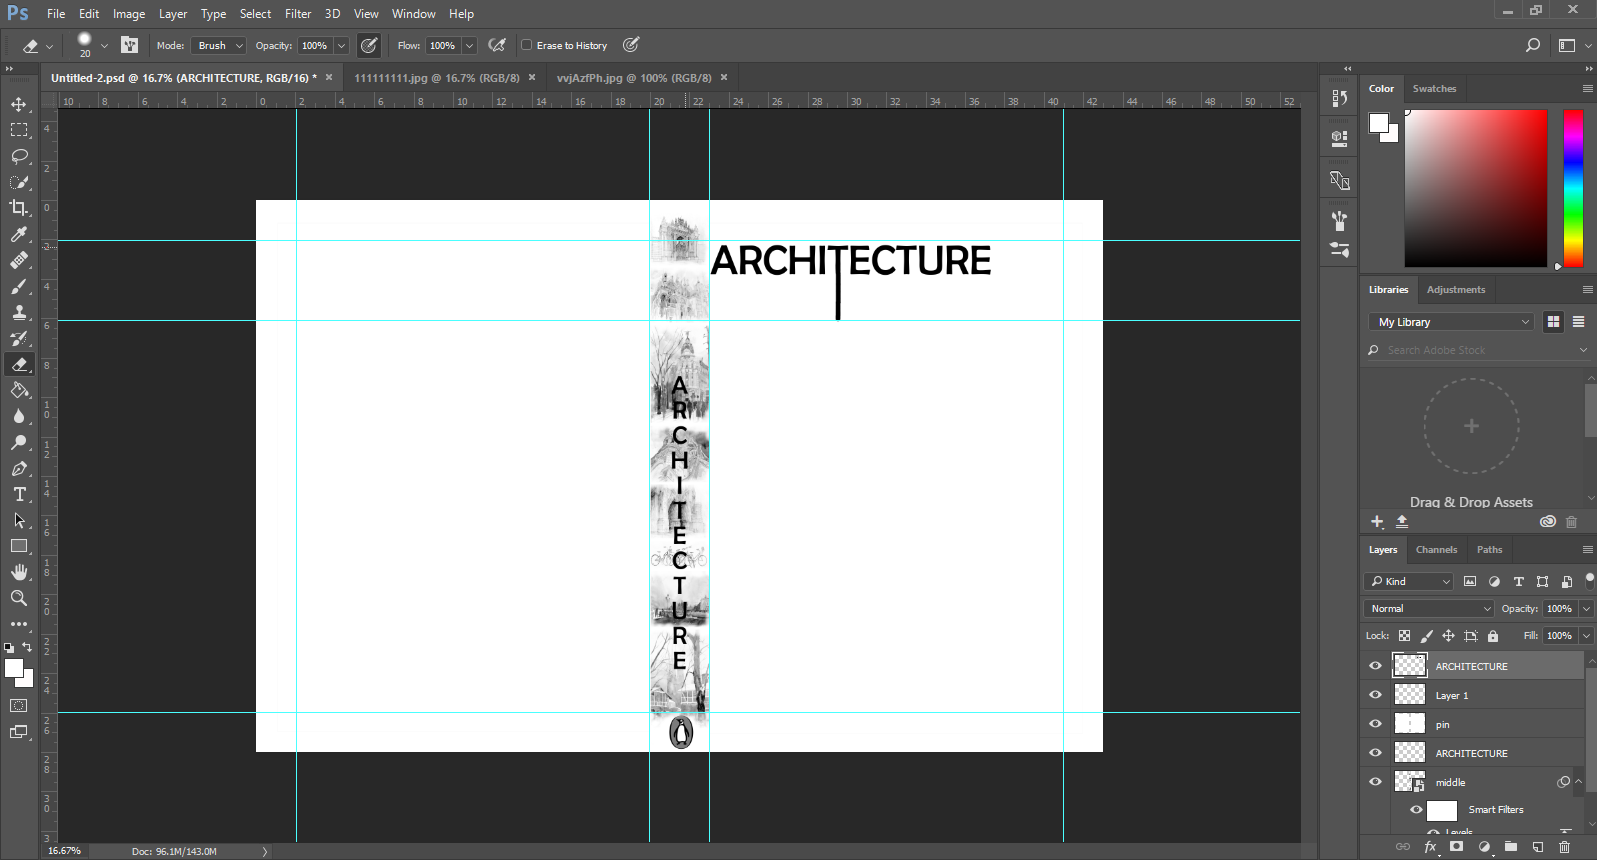Delete the selected layer with trash icon
This screenshot has width=1597, height=860.
tap(1565, 847)
